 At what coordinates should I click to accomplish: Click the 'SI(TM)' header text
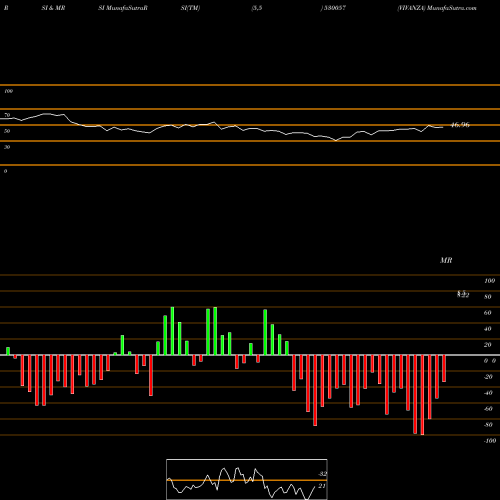pos(190,8)
